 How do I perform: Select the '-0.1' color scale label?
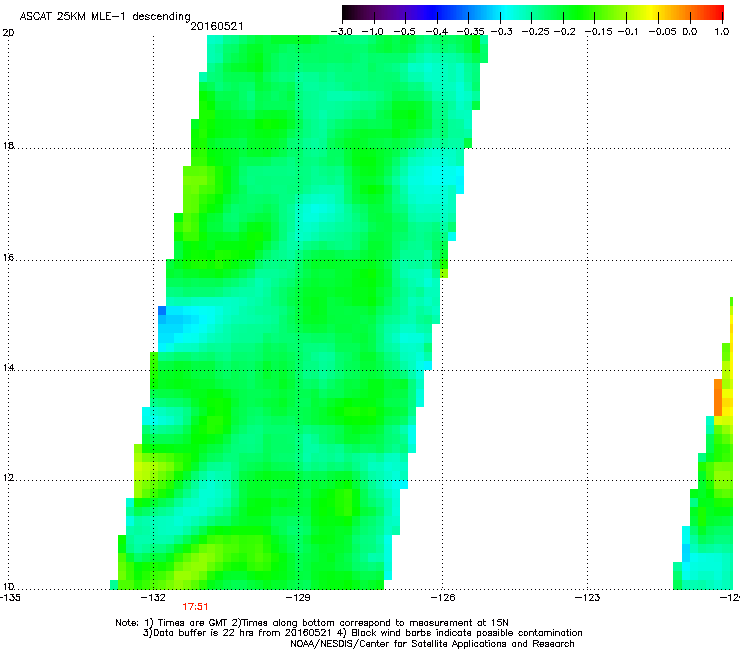[628, 32]
